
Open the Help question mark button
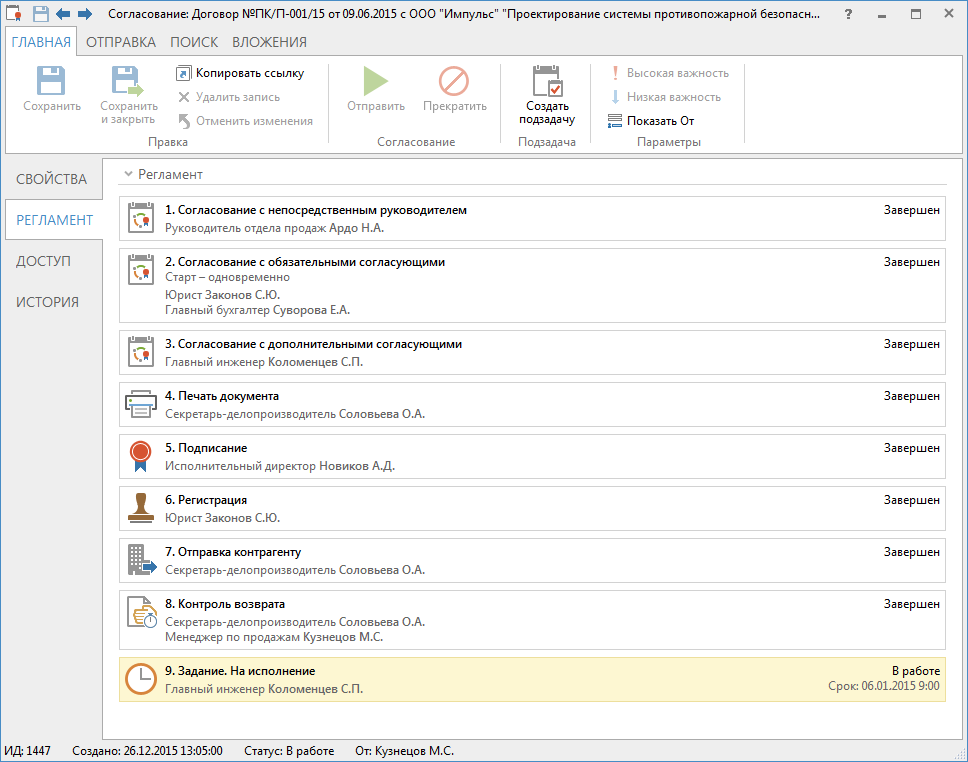[848, 14]
